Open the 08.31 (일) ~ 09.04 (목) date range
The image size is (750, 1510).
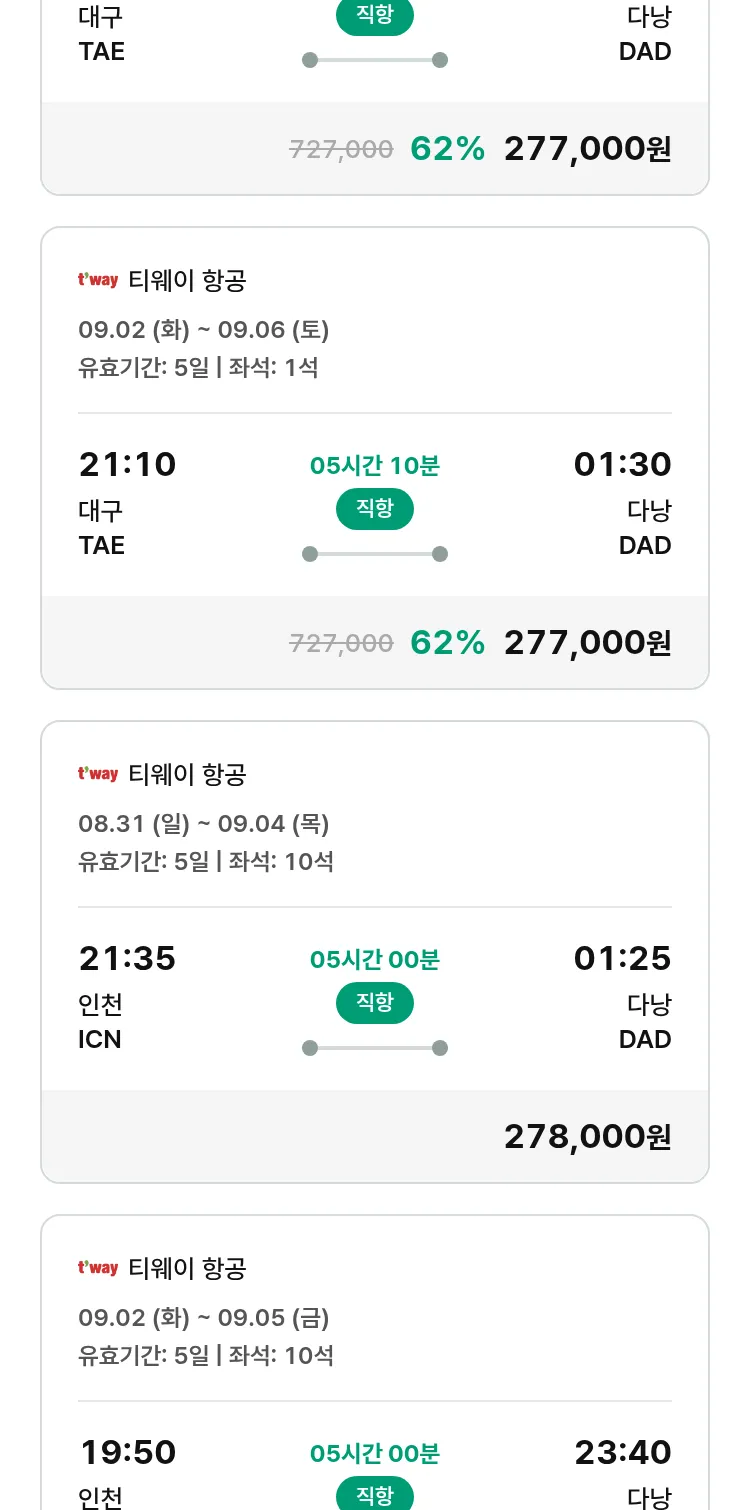click(204, 823)
